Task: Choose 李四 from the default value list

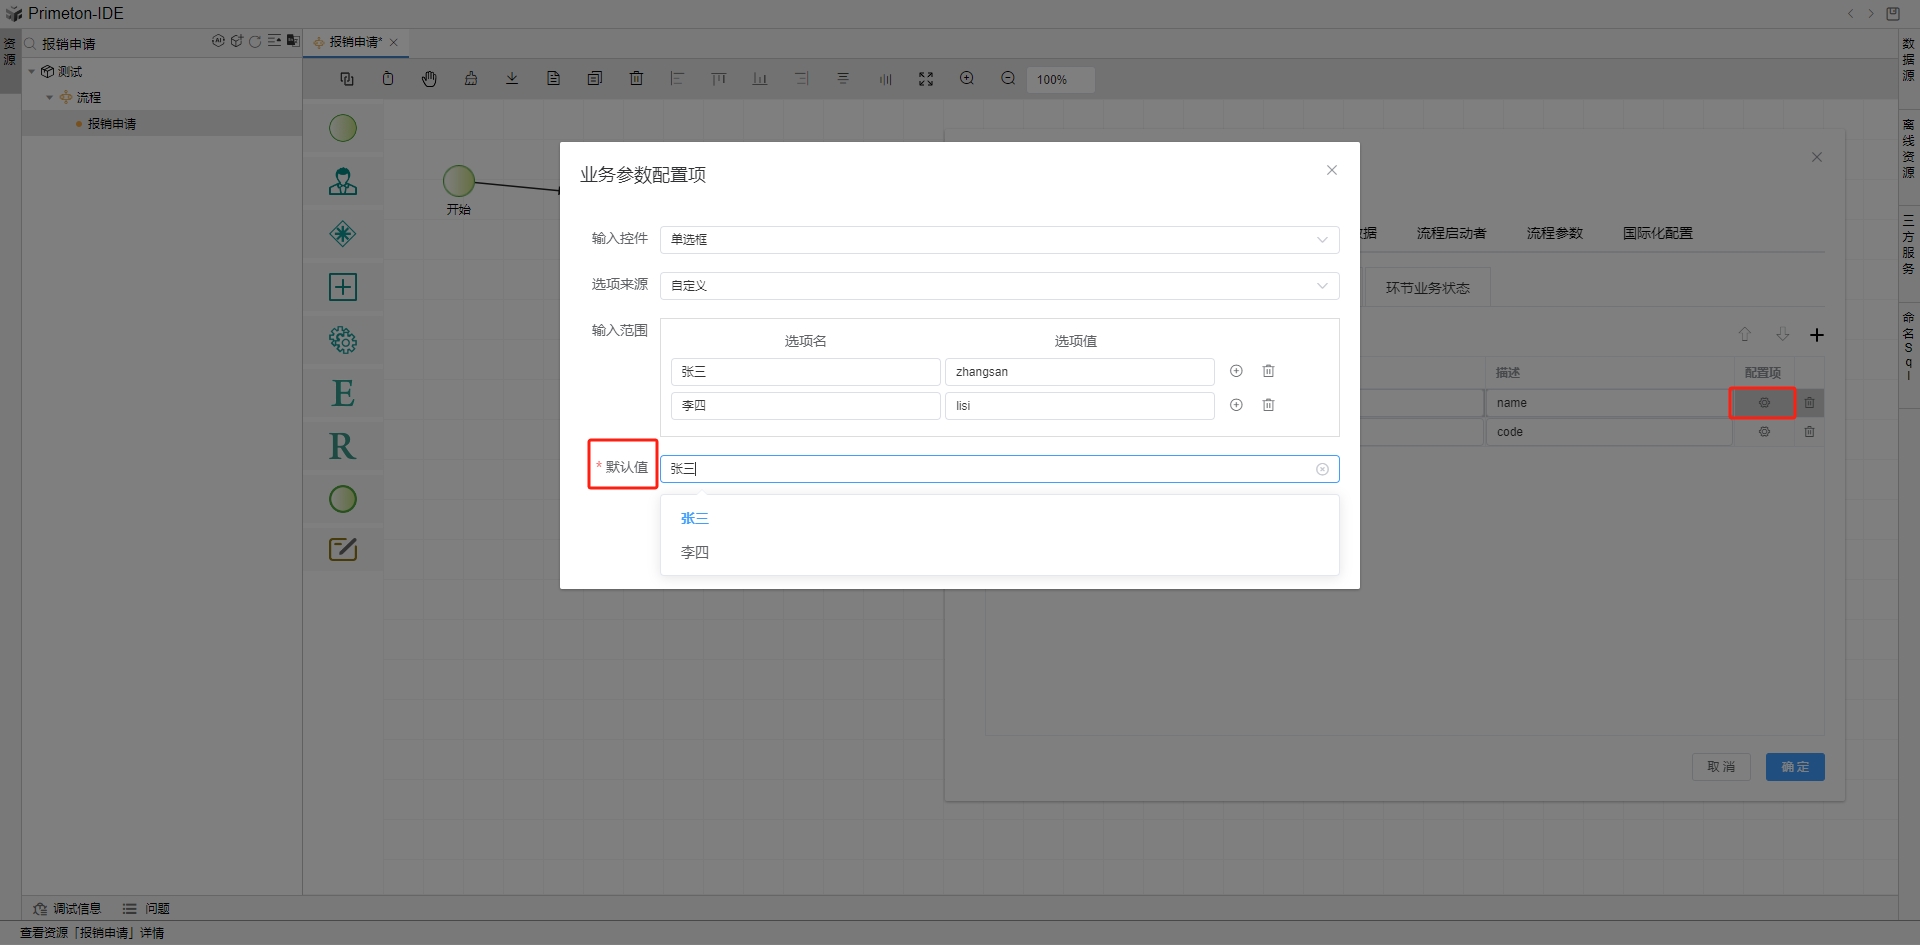Action: coord(695,552)
